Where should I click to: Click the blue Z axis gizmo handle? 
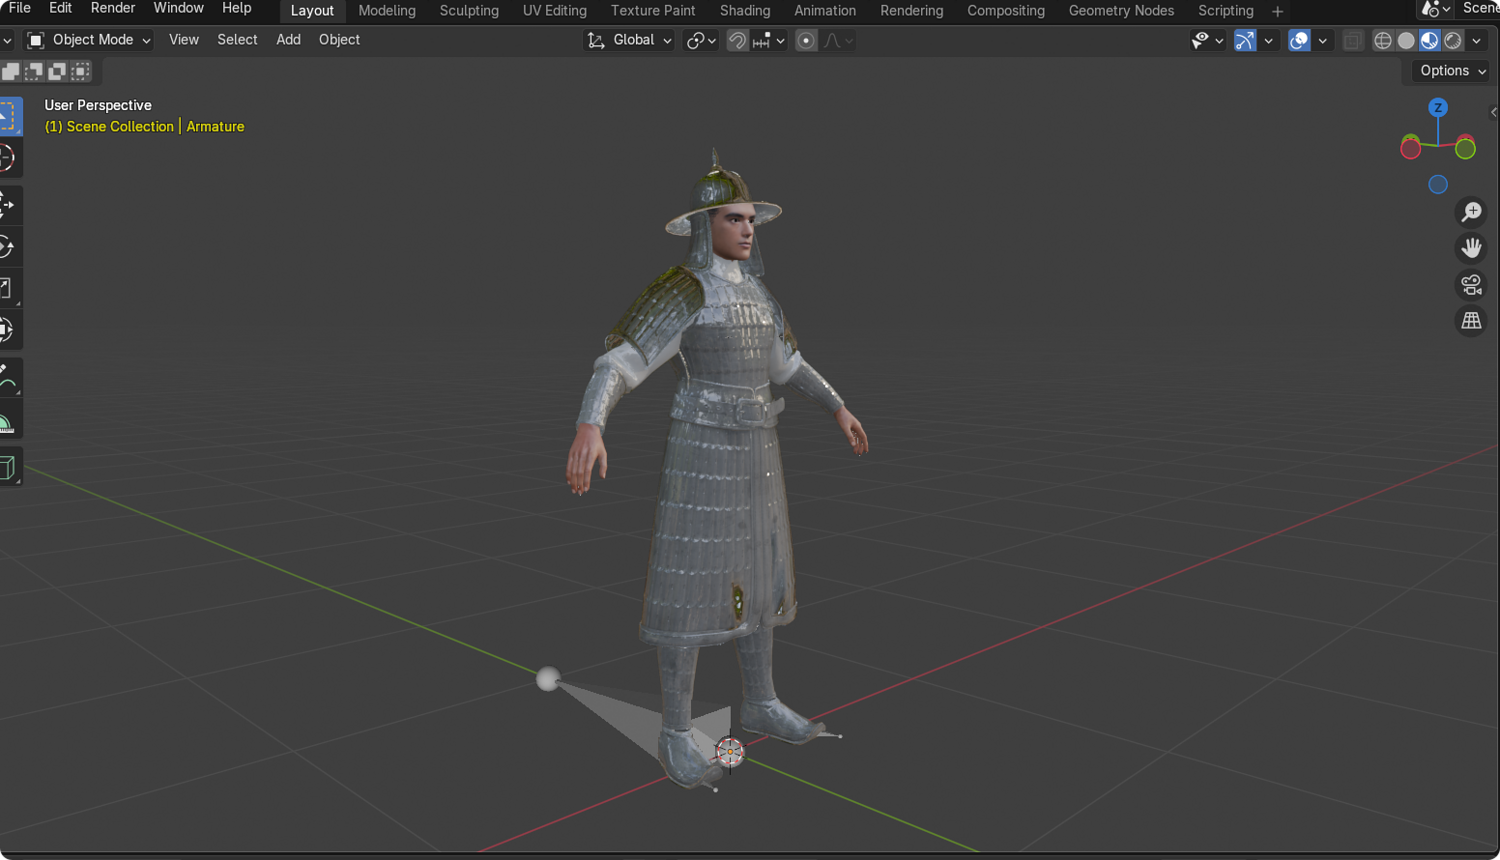point(1438,108)
